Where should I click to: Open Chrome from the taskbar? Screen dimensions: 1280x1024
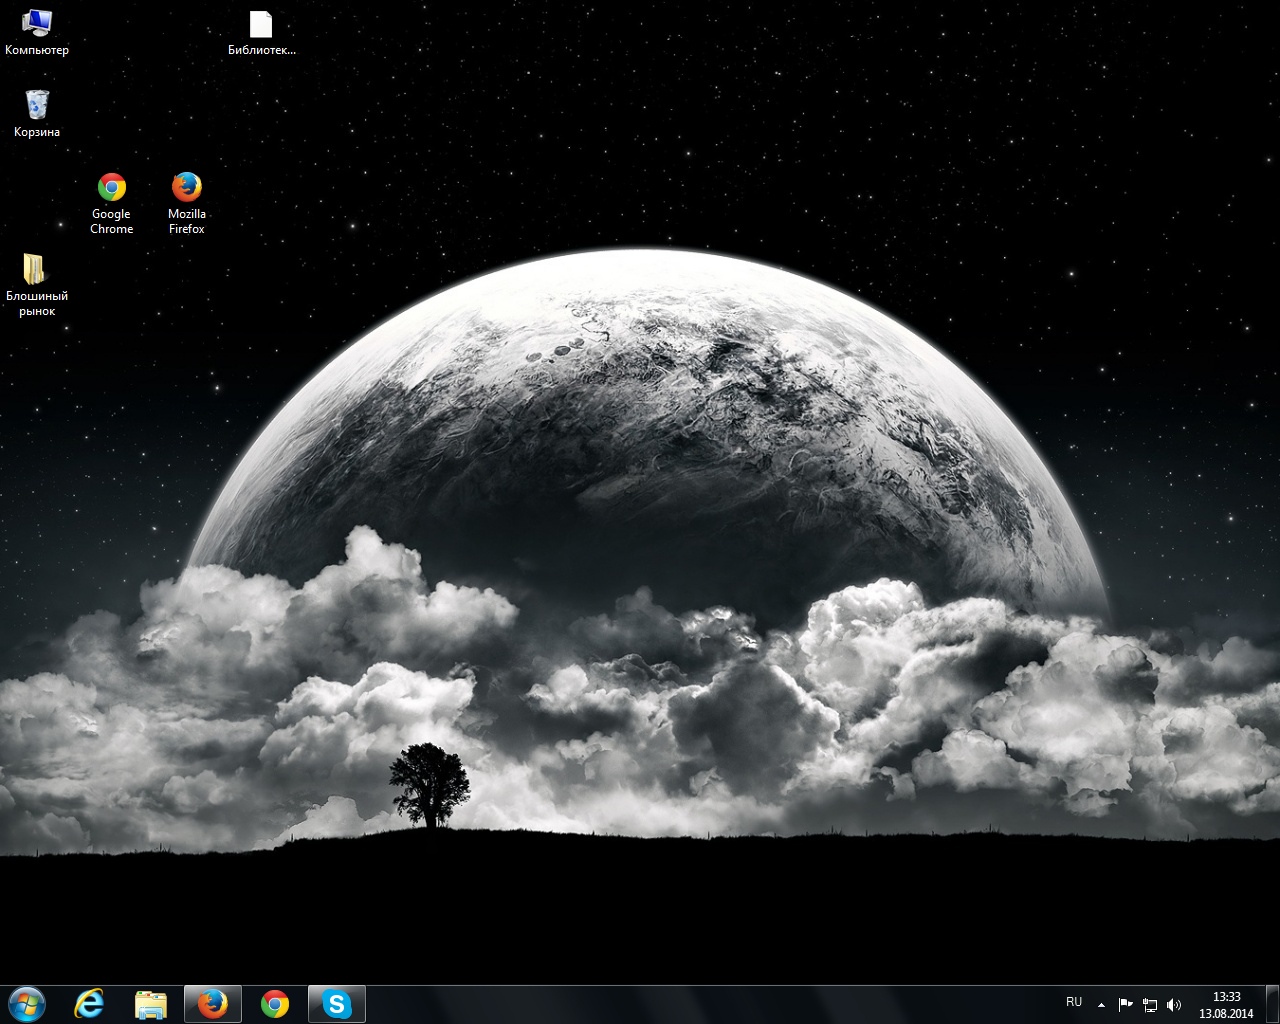pos(274,1004)
